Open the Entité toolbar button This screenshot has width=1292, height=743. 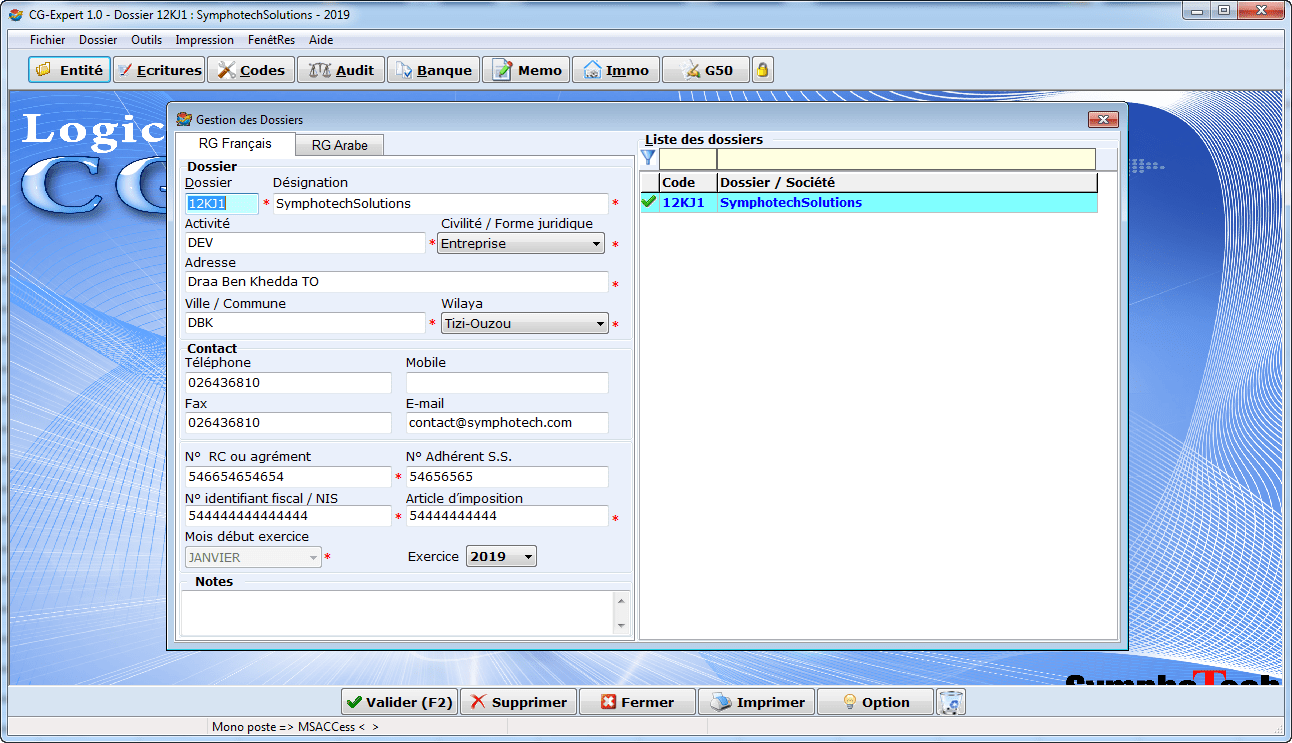(x=69, y=70)
